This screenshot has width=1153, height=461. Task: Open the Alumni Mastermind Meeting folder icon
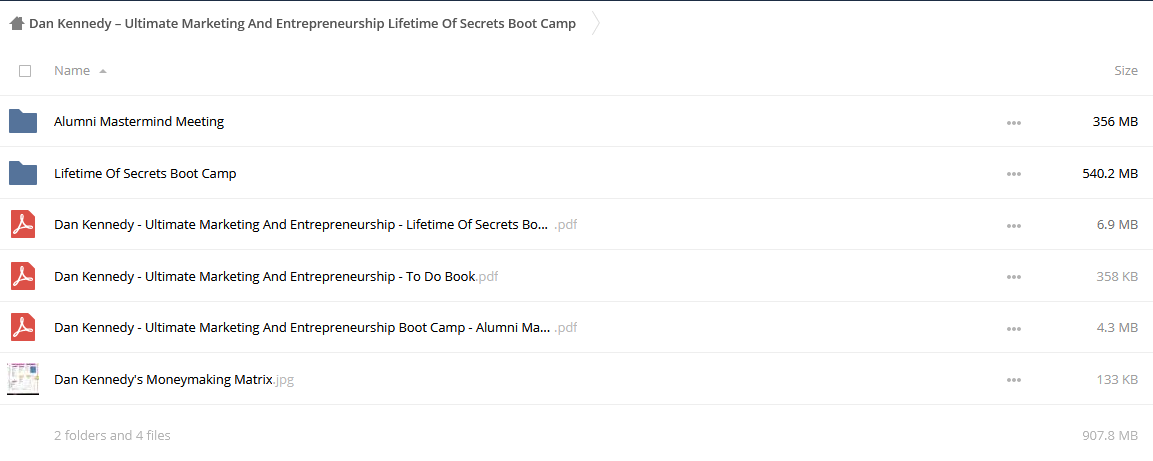tap(23, 121)
